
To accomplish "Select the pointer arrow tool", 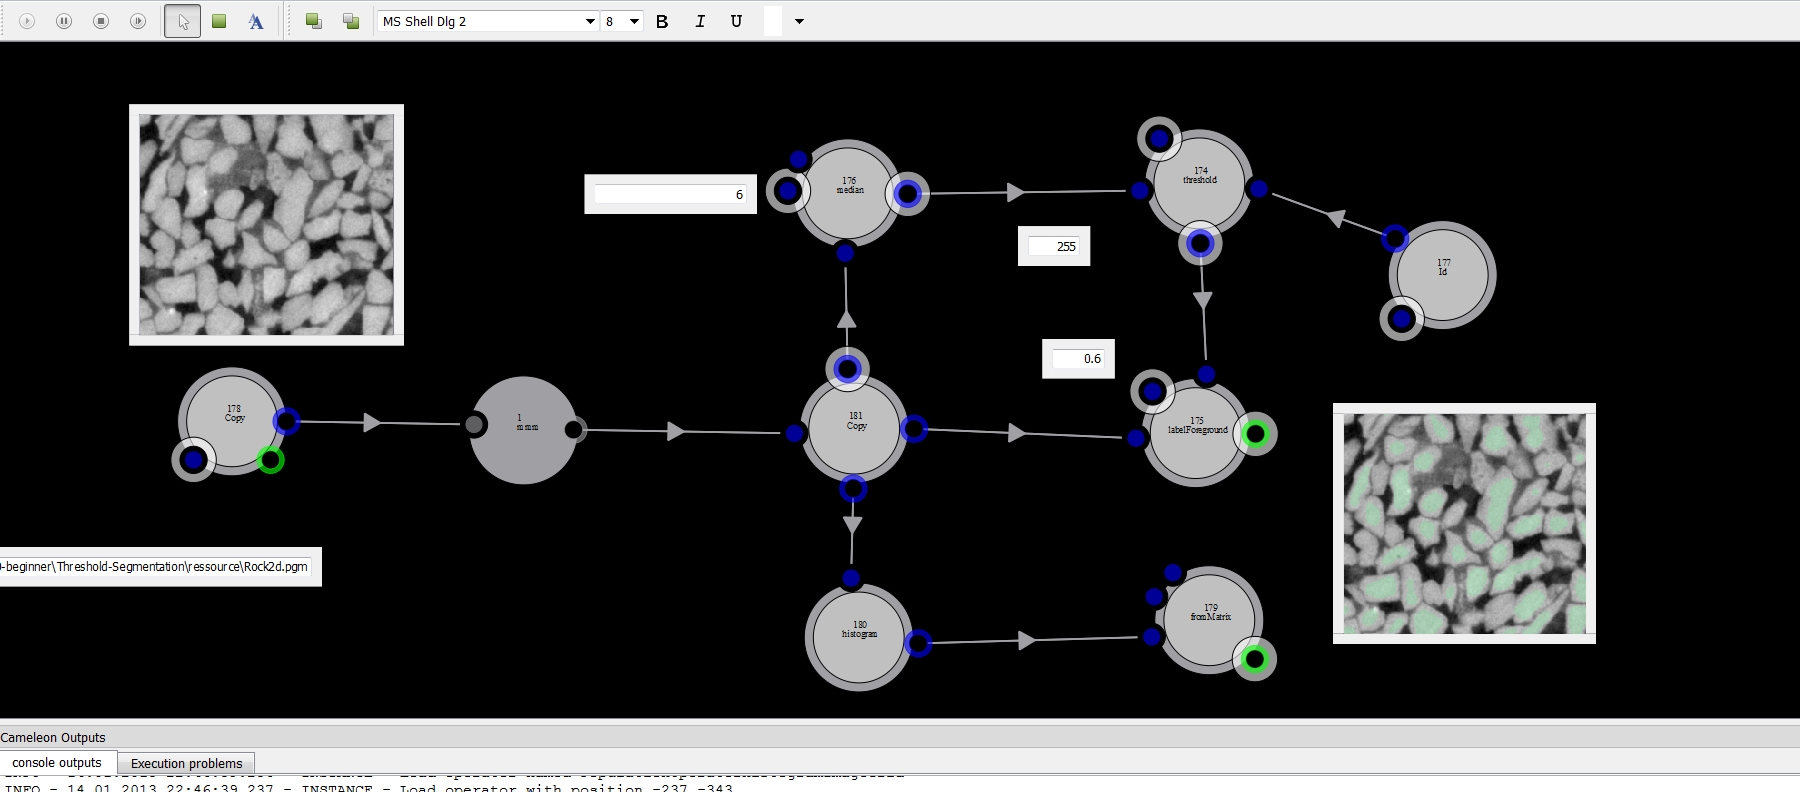I will click(182, 21).
